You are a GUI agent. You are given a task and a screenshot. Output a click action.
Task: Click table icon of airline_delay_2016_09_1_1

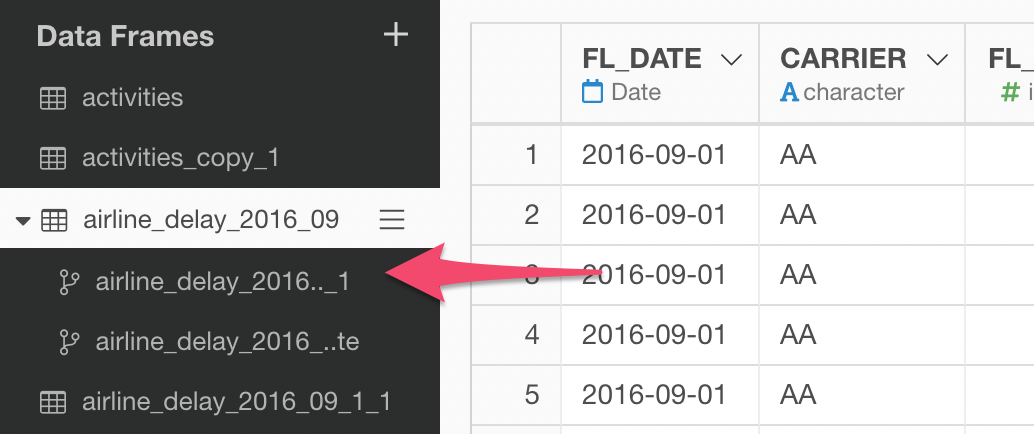pos(53,402)
